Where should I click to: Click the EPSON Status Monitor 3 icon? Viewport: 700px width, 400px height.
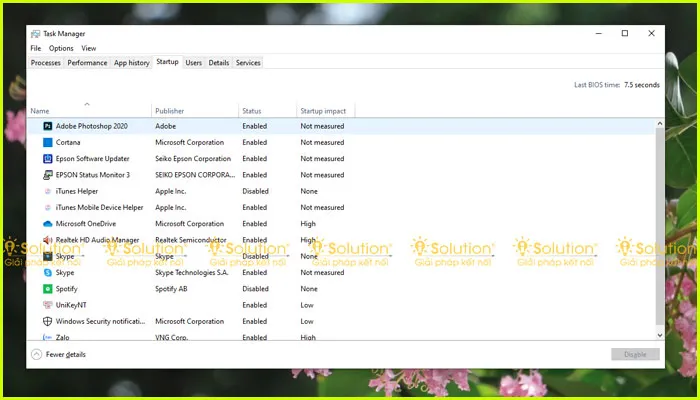(47, 175)
